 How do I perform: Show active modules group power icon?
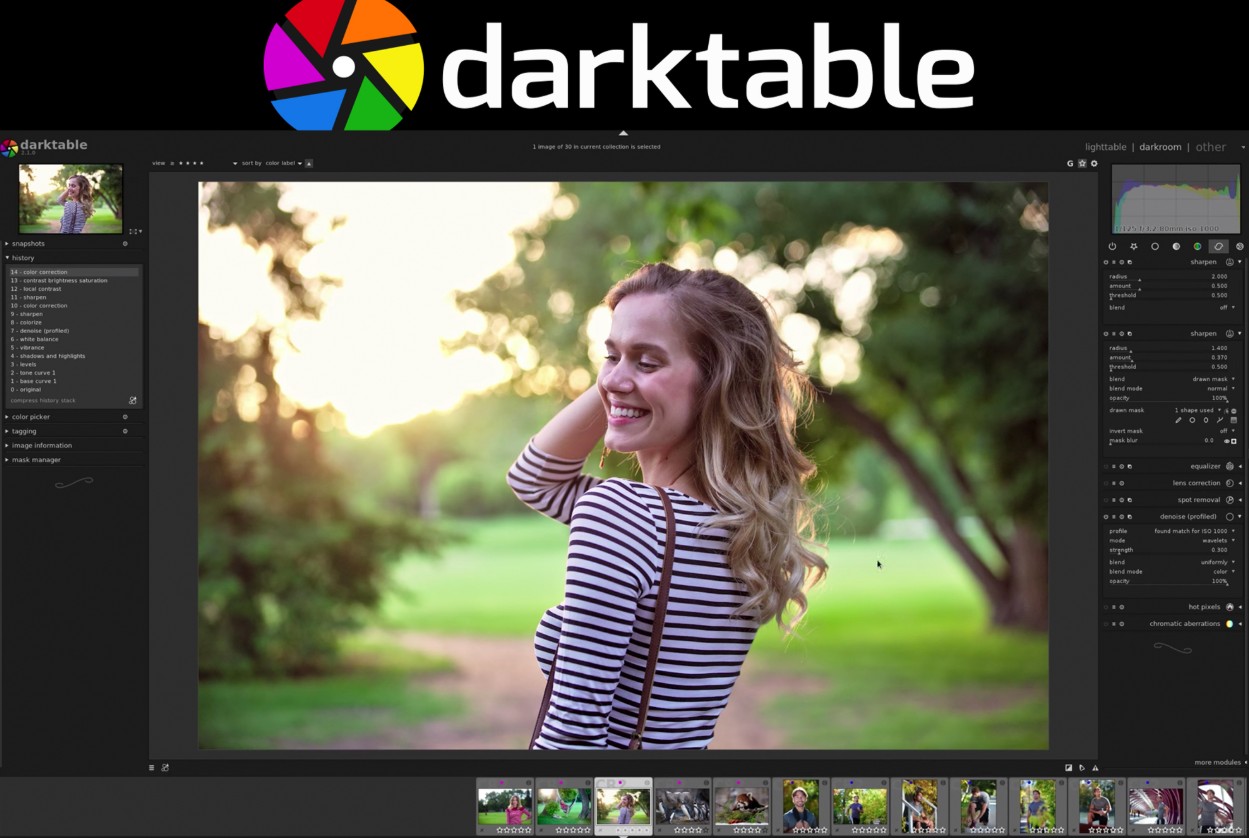(x=1112, y=246)
